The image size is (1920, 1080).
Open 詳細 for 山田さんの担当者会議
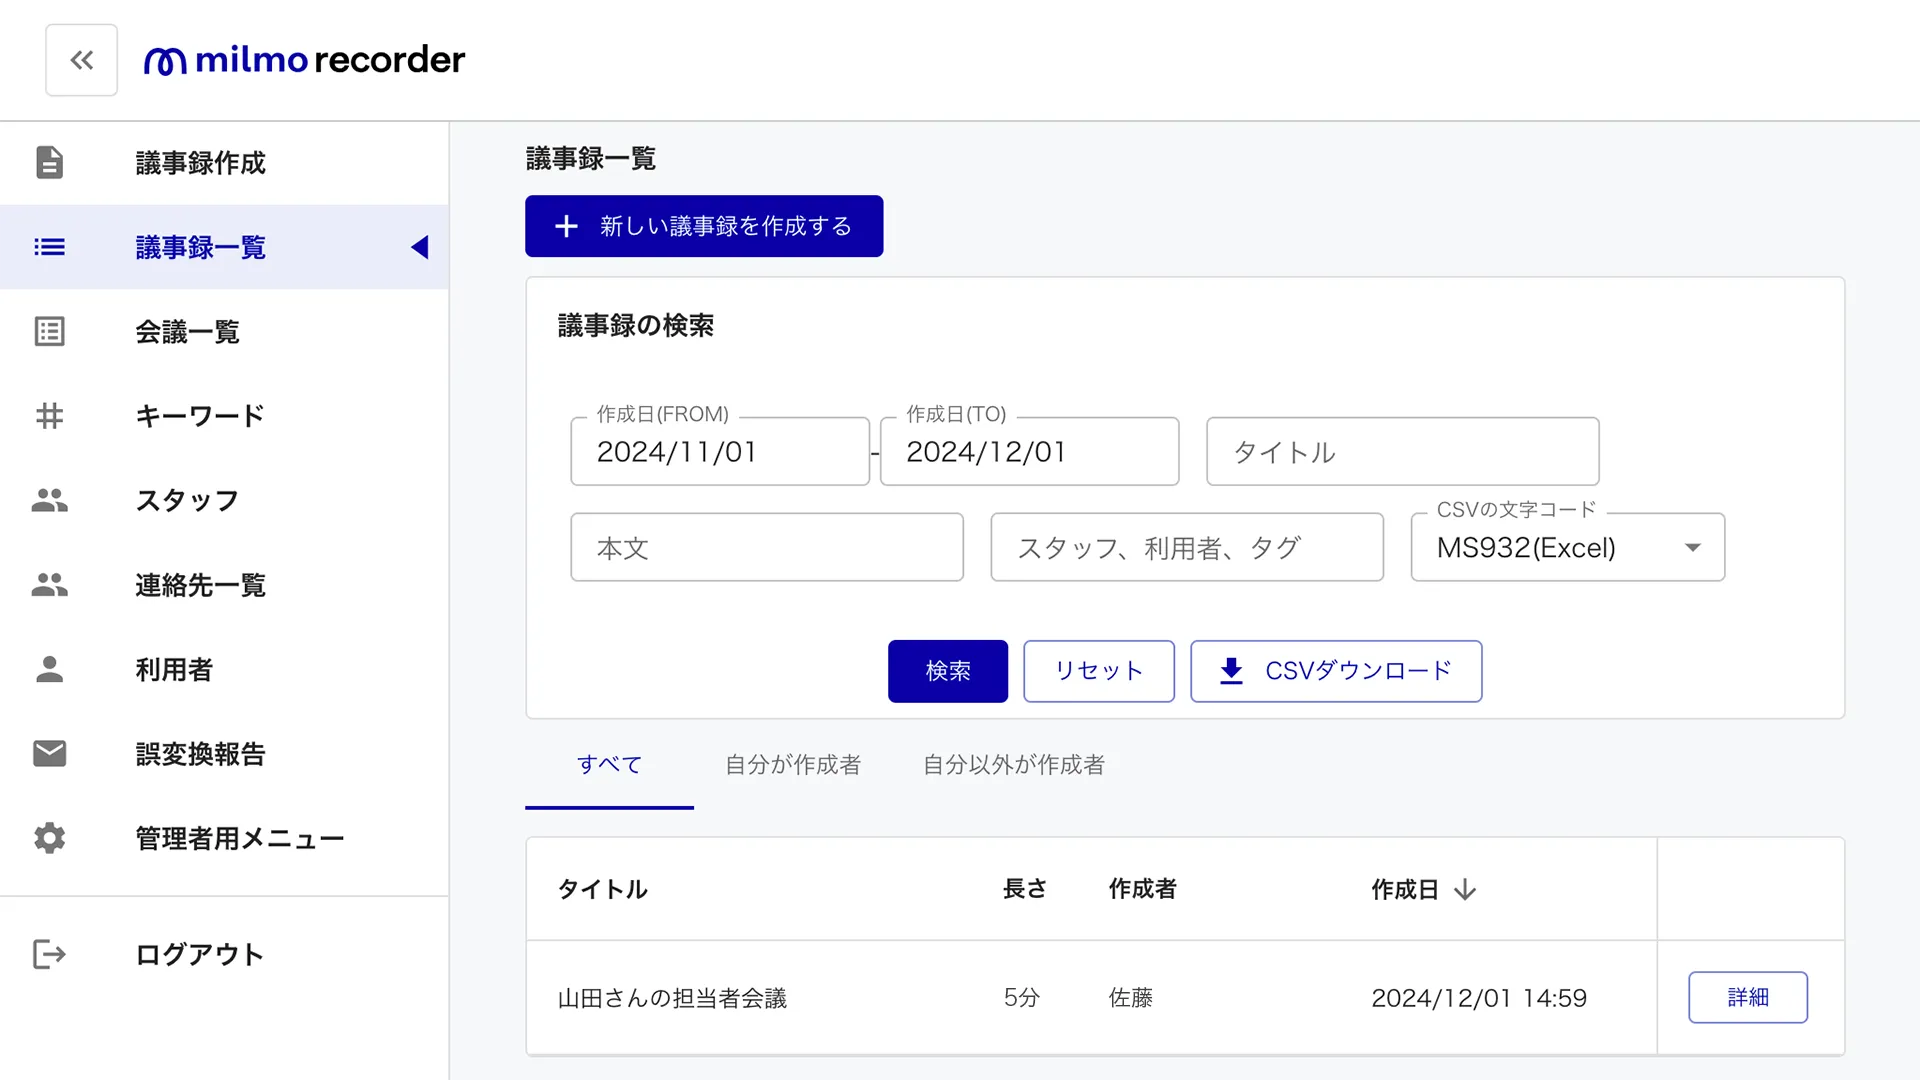coord(1747,997)
